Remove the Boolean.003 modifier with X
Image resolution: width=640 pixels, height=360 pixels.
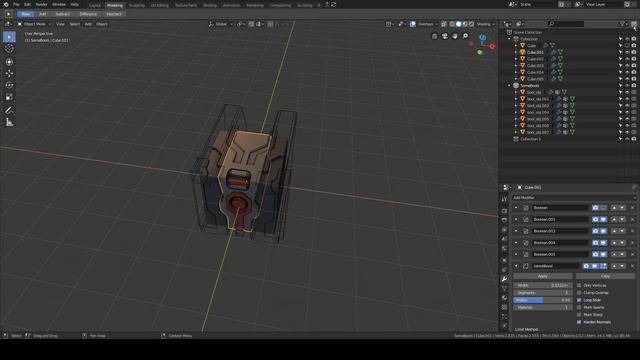[x=632, y=231]
